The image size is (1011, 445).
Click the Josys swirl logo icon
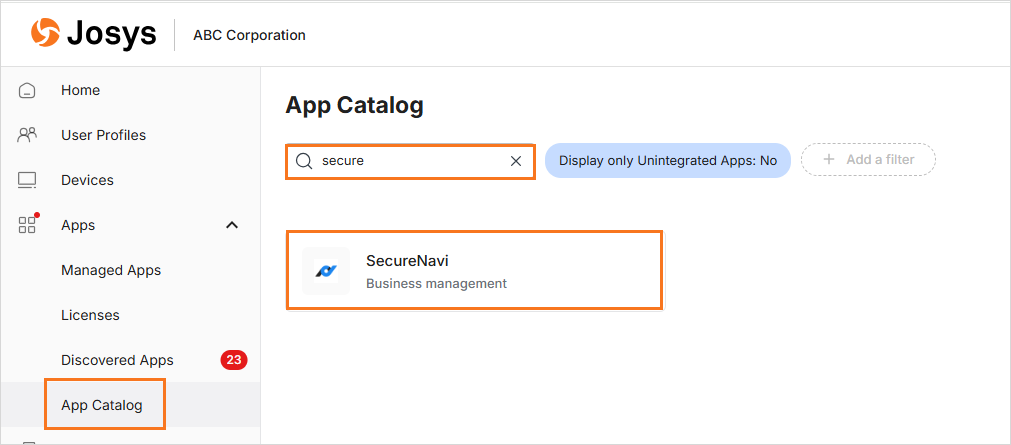pyautogui.click(x=45, y=34)
